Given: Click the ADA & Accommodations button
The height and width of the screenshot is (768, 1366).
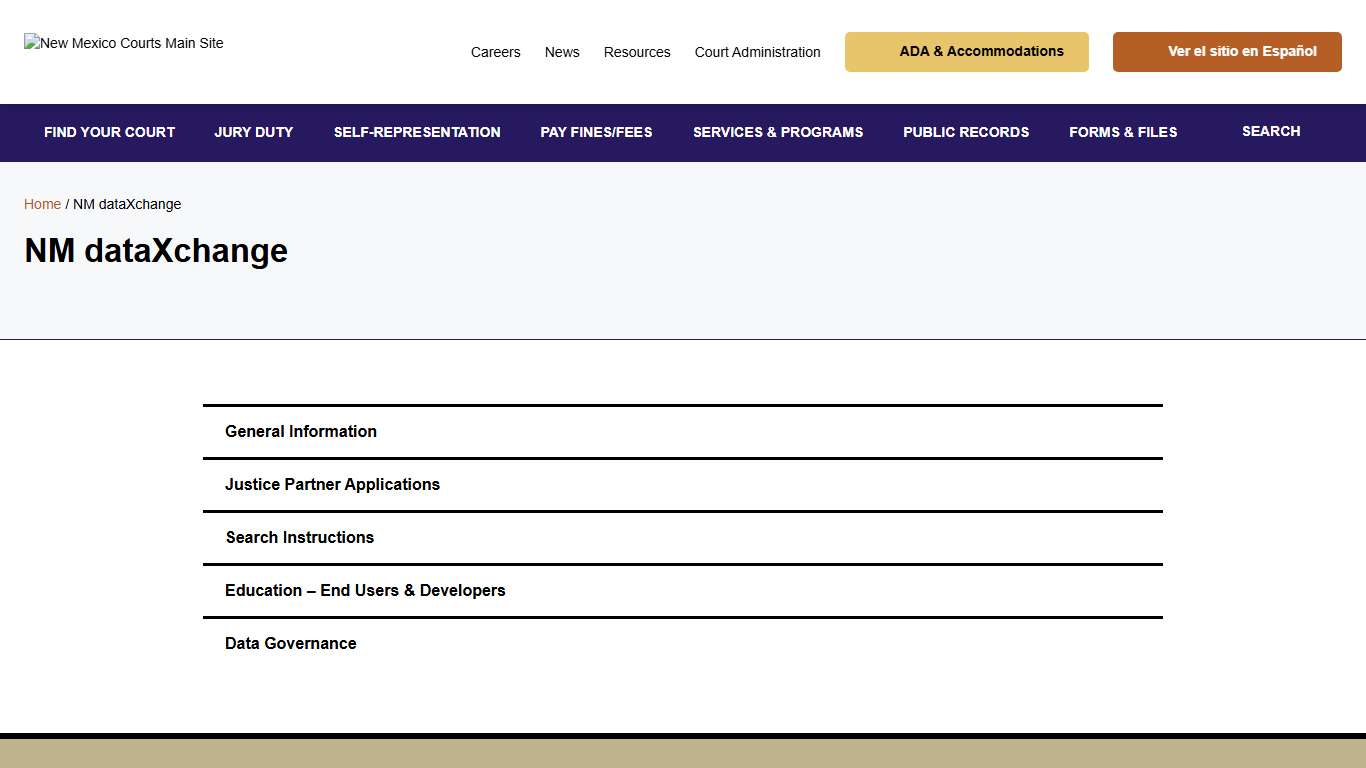Looking at the screenshot, I should (x=966, y=52).
